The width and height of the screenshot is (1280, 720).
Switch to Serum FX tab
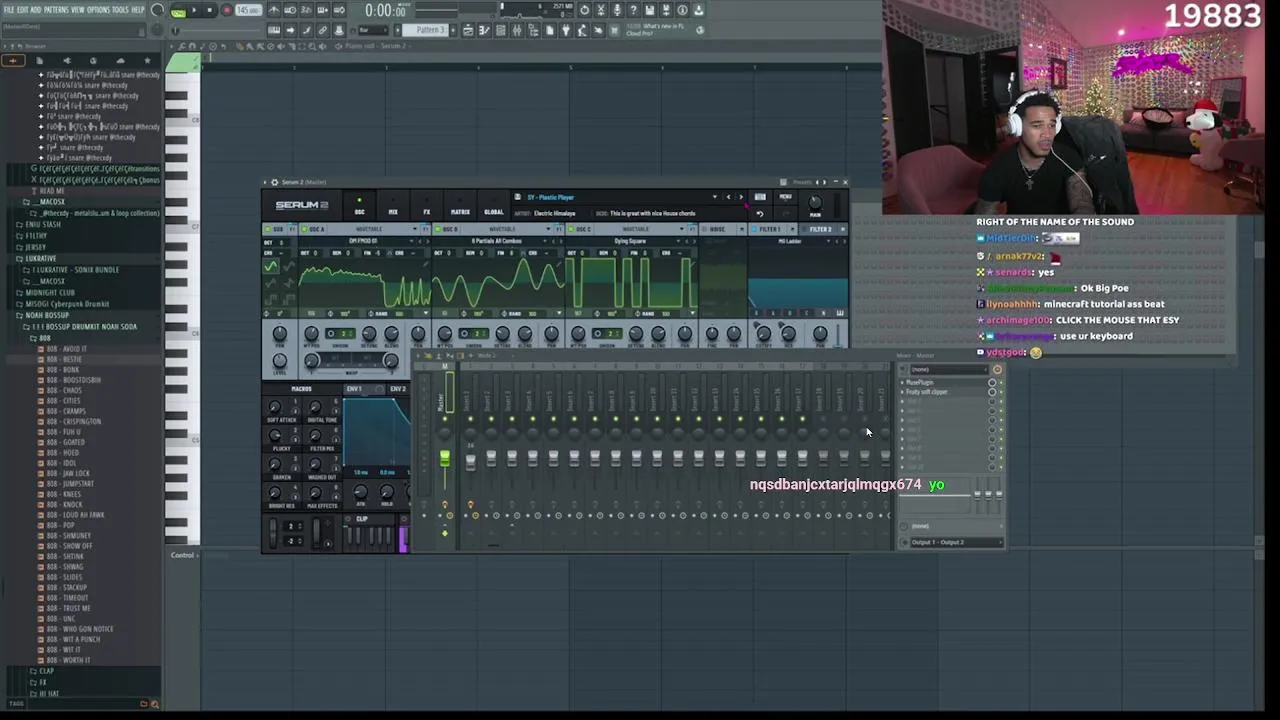pyautogui.click(x=426, y=208)
